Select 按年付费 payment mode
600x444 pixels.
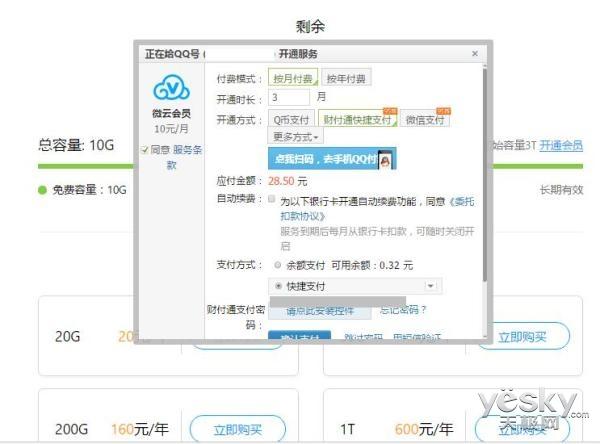(x=346, y=78)
